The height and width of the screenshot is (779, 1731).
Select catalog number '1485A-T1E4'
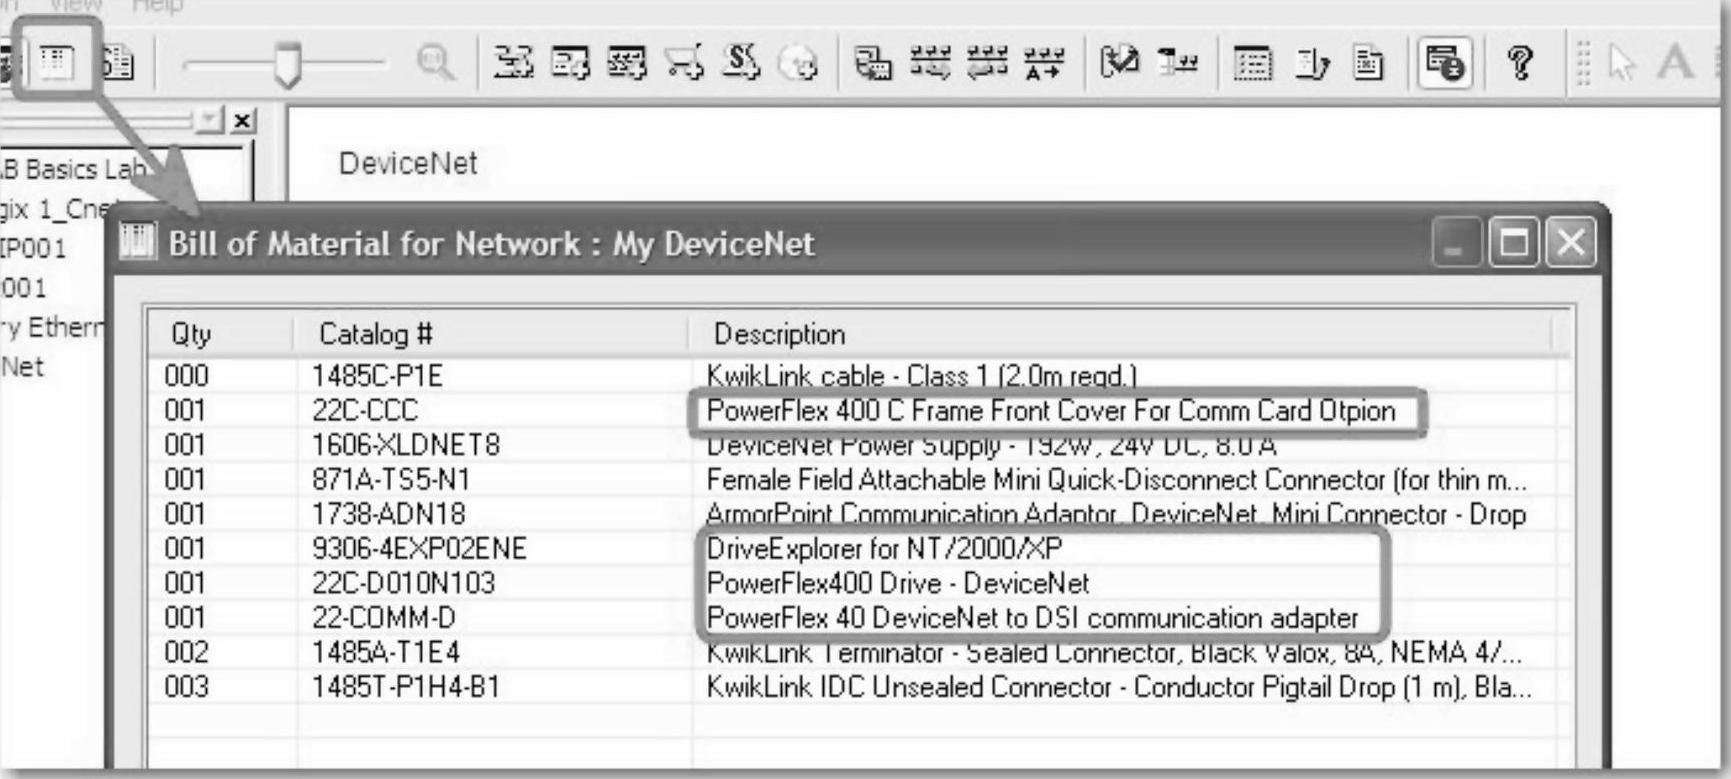(x=385, y=652)
